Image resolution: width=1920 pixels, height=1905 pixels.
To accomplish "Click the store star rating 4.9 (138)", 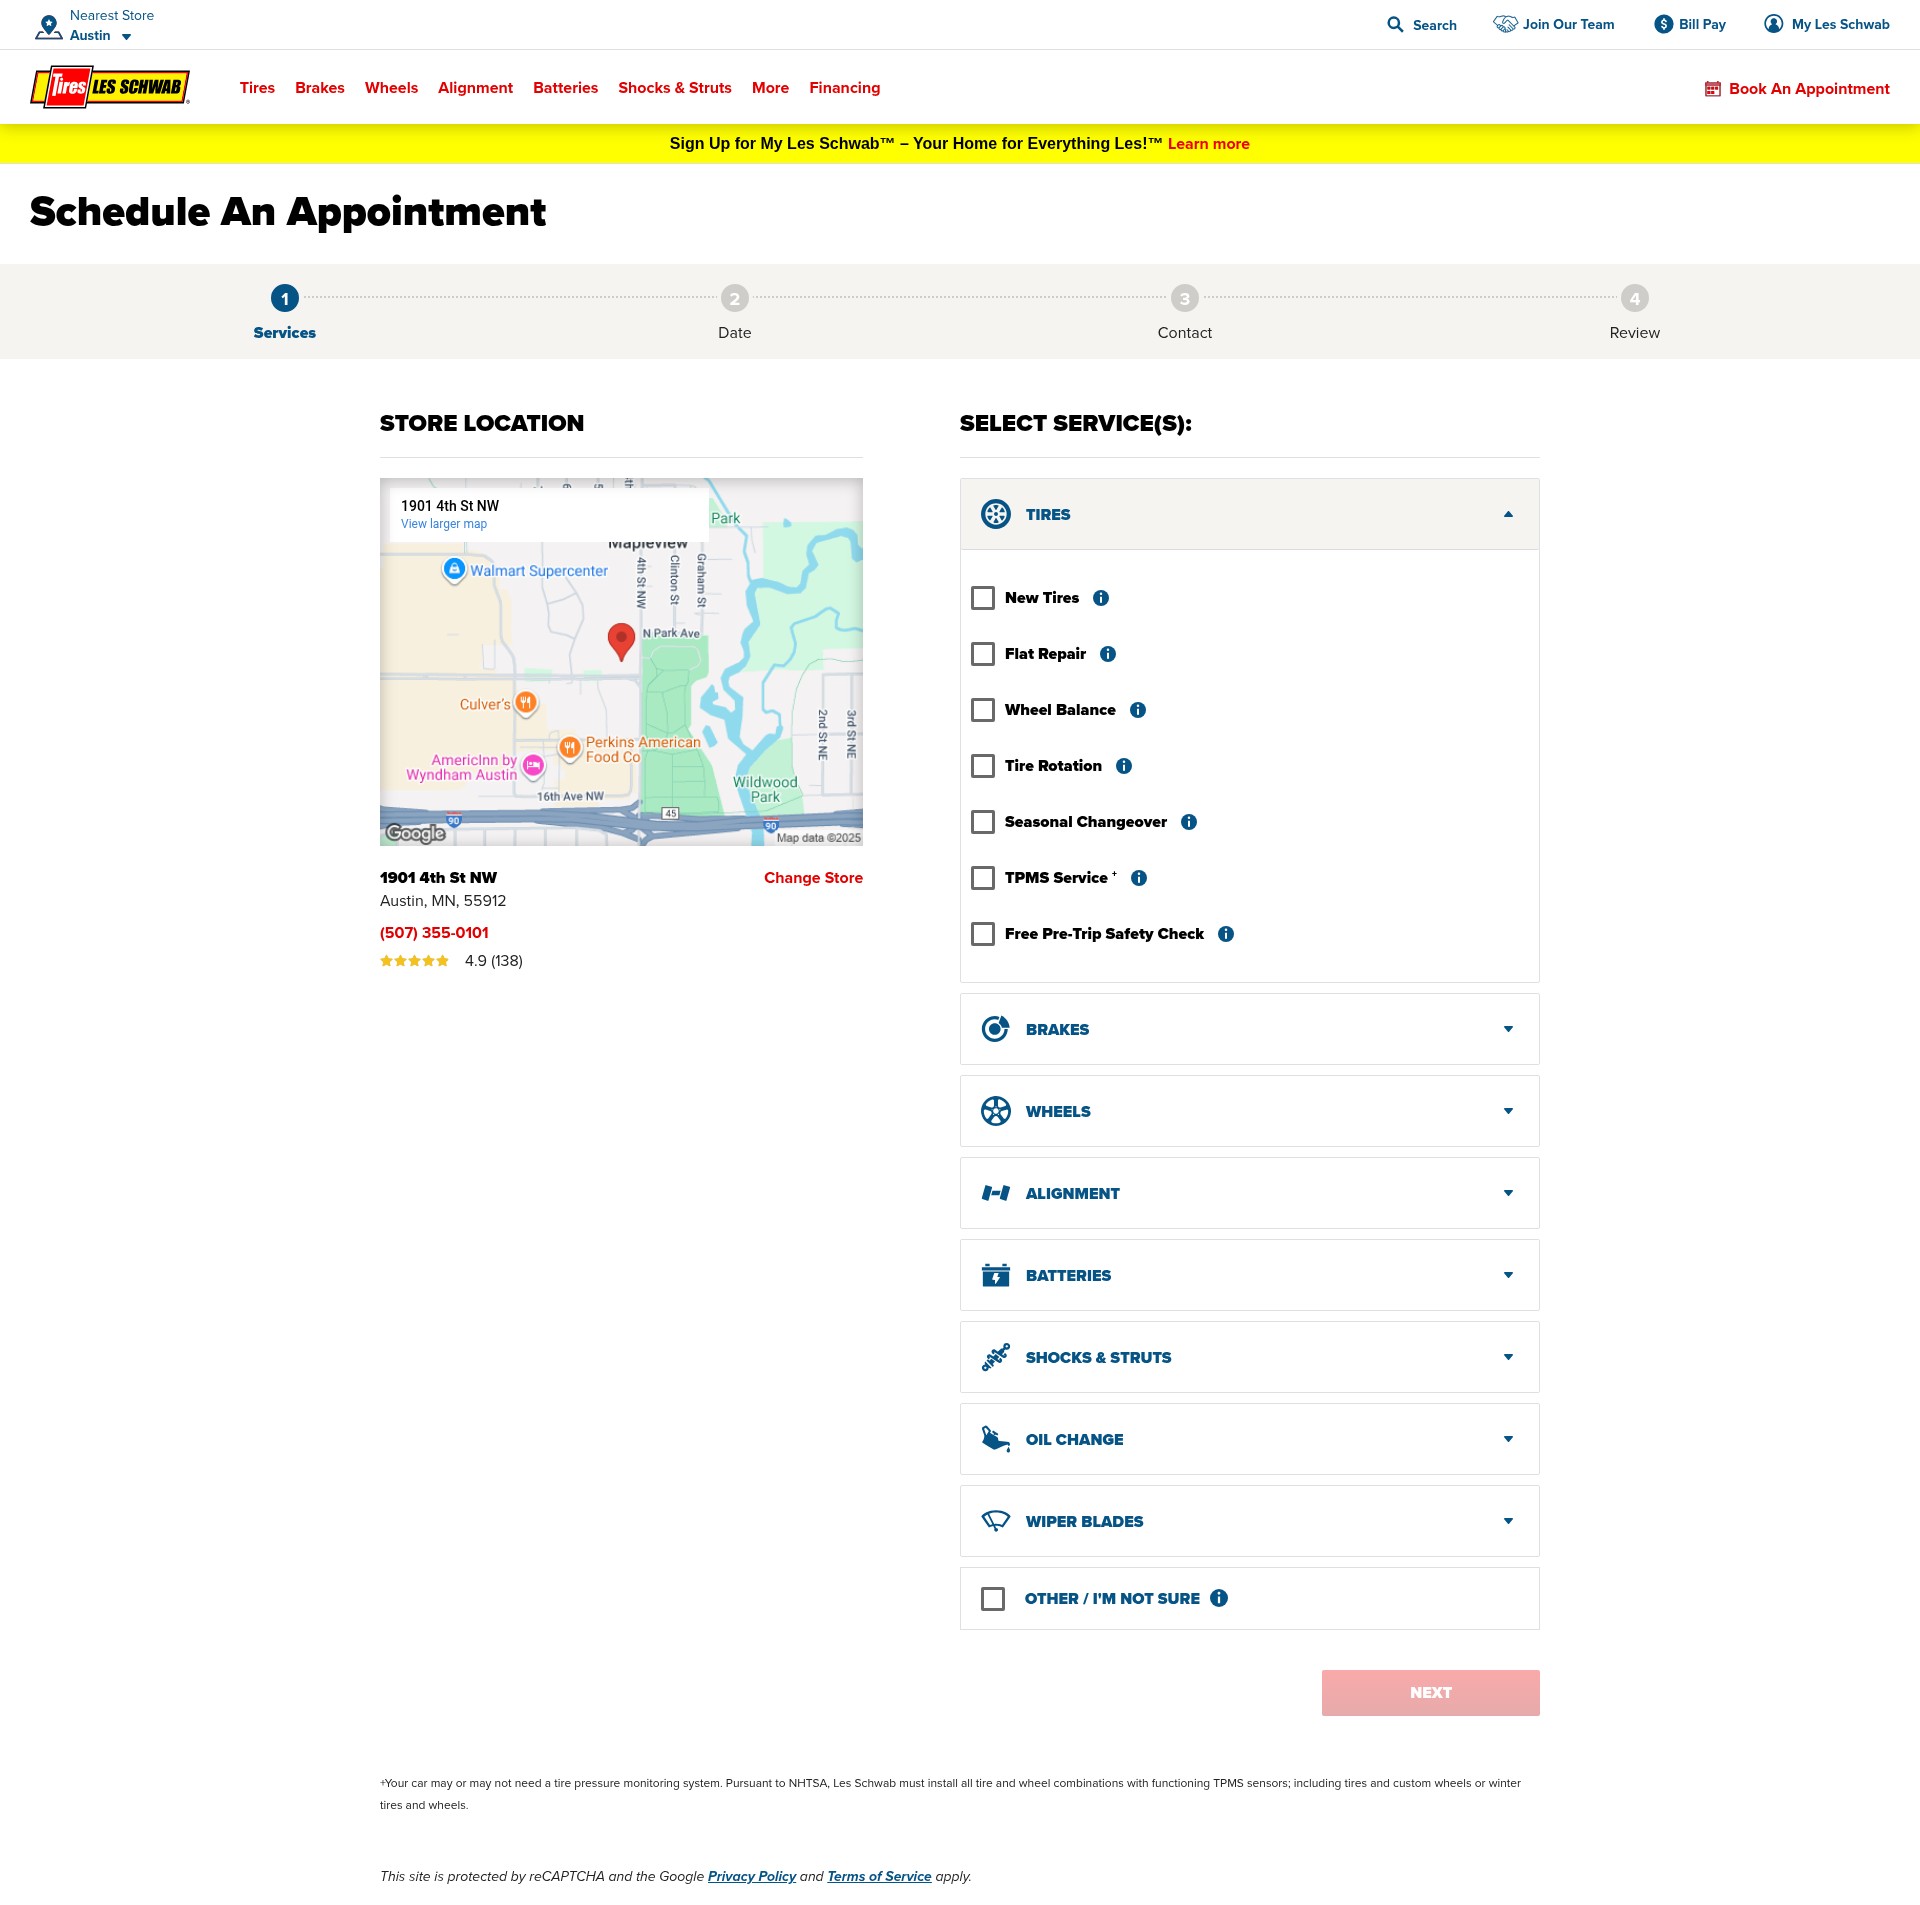I will point(451,961).
